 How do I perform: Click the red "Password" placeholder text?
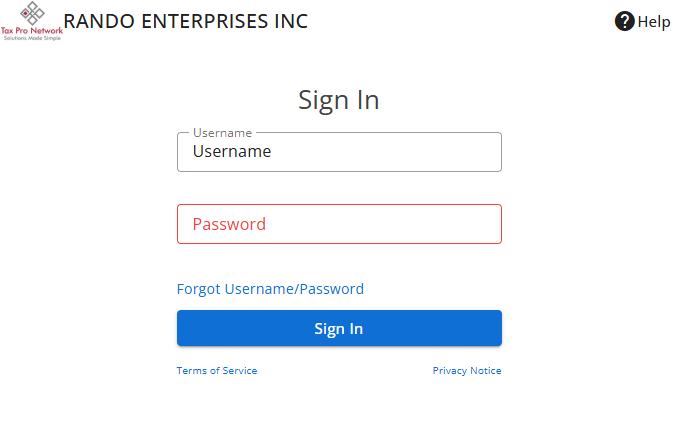click(x=229, y=224)
